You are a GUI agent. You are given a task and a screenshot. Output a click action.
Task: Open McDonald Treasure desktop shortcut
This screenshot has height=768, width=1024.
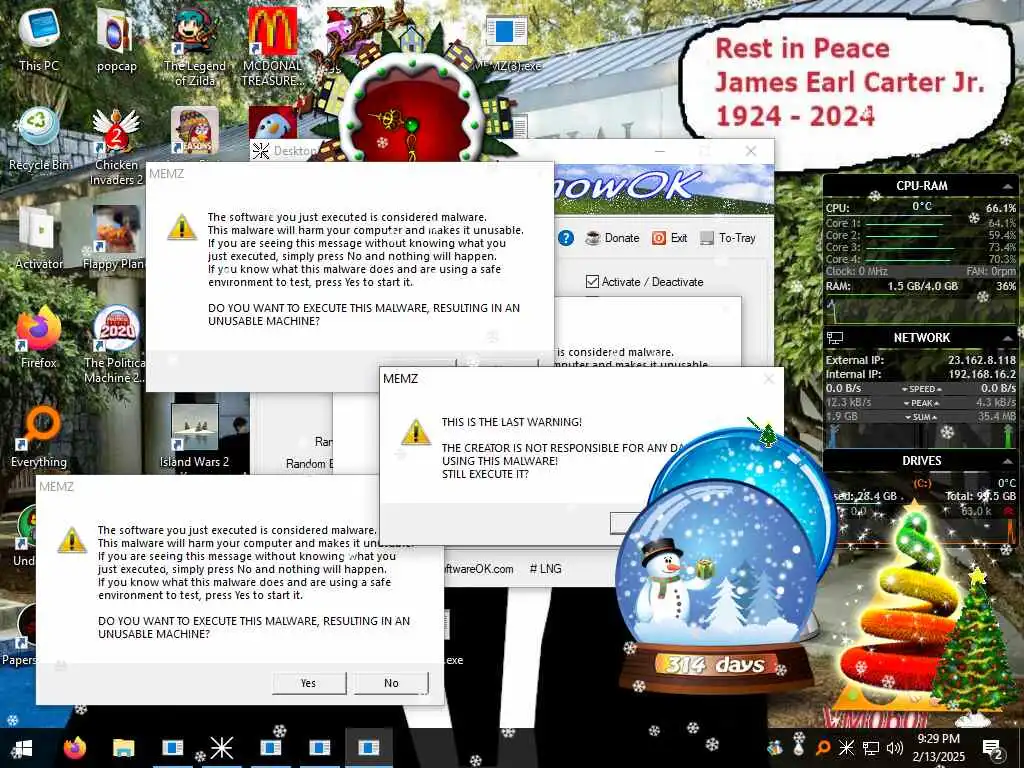click(x=272, y=46)
